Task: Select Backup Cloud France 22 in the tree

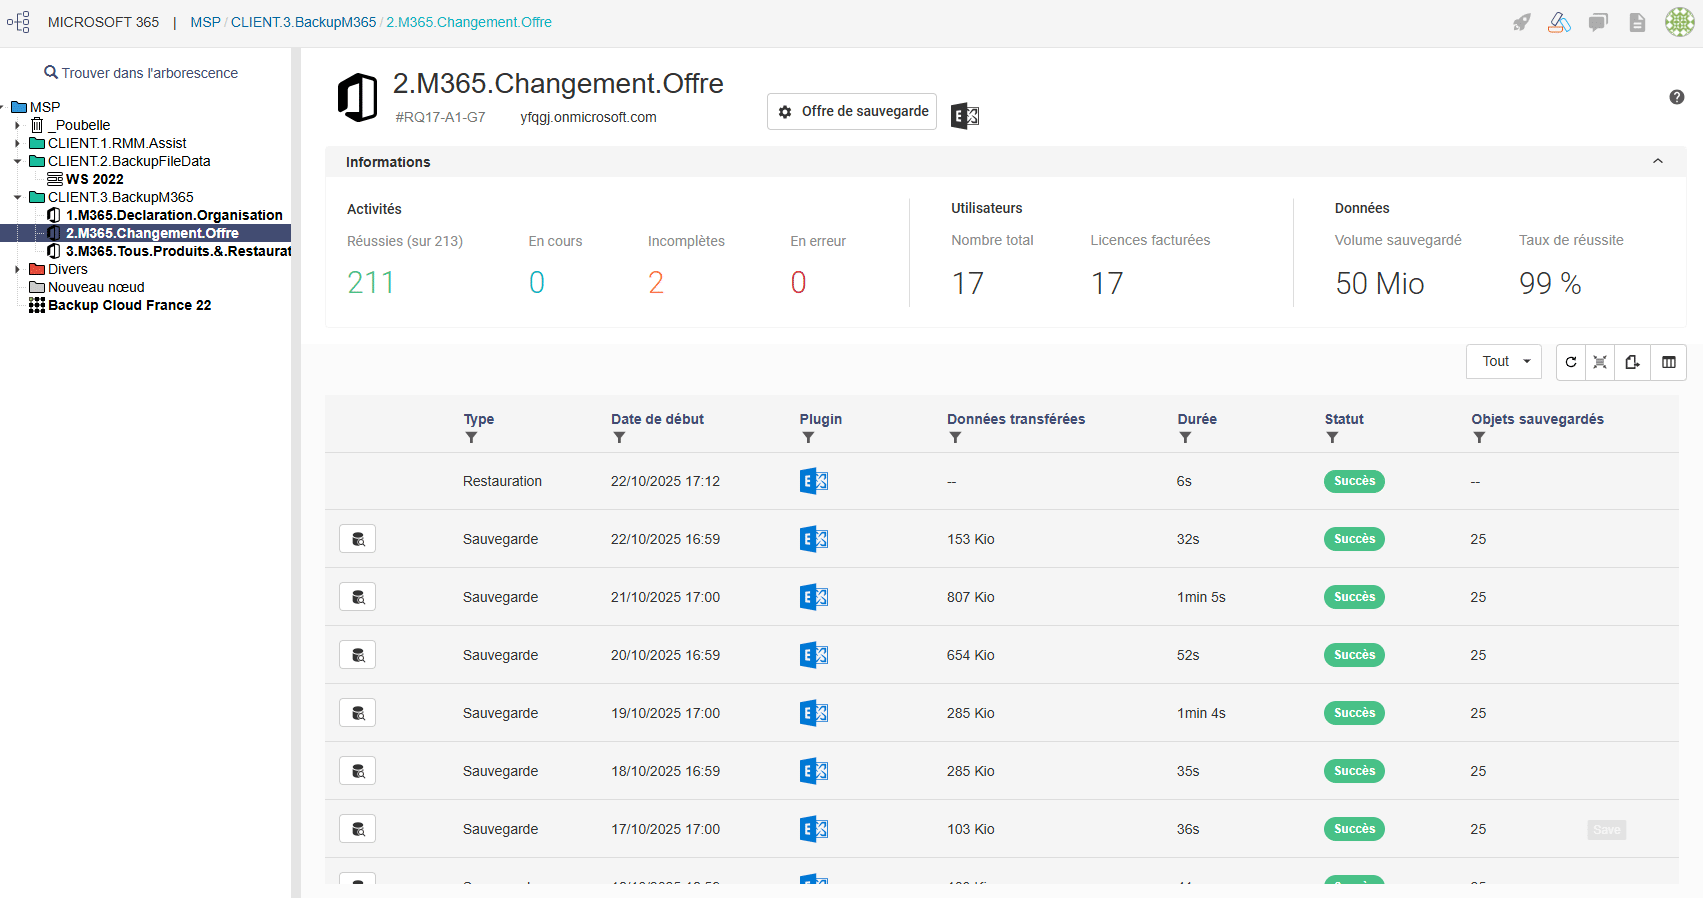Action: coord(130,305)
